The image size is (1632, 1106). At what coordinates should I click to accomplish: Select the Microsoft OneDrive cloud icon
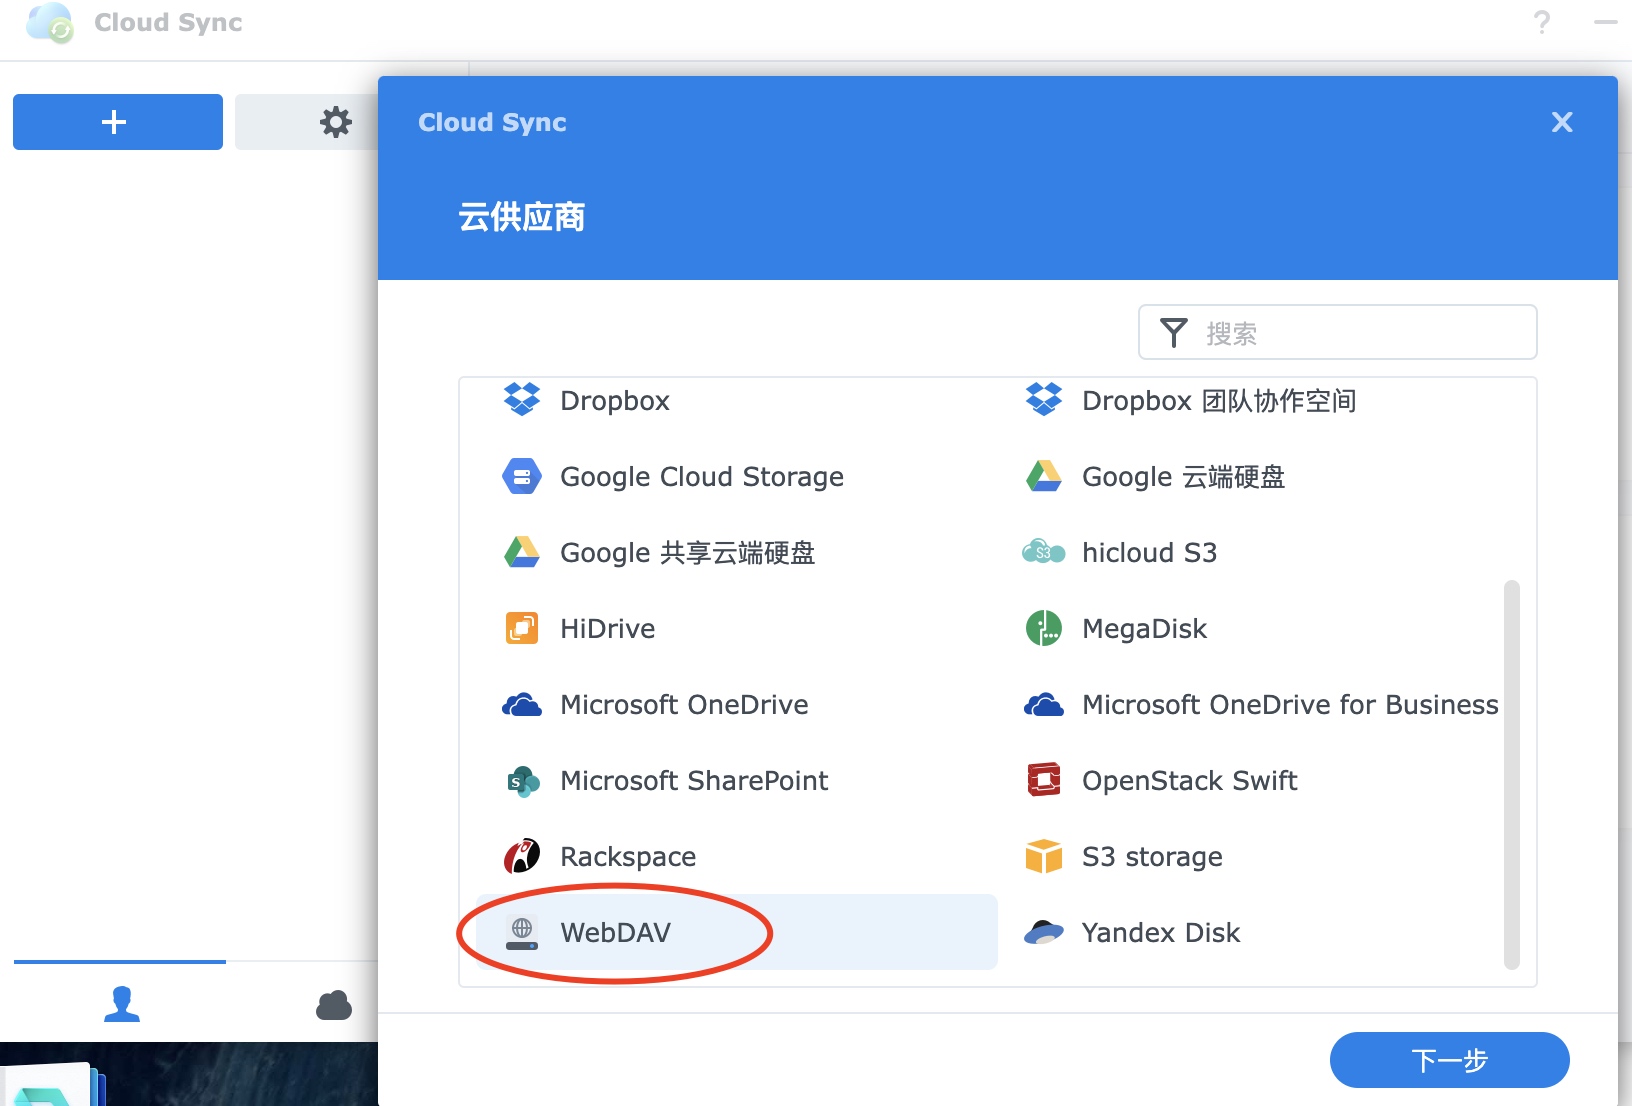(x=522, y=705)
